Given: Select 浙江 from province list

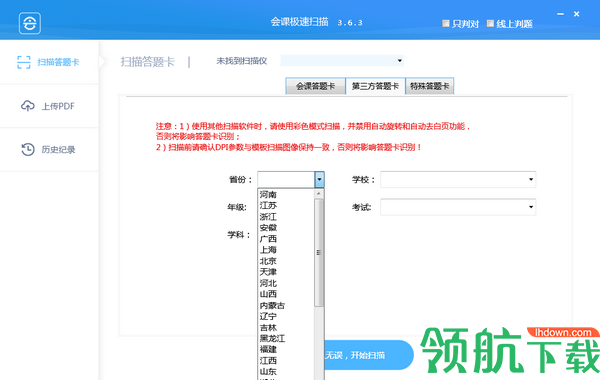Looking at the screenshot, I should point(286,217).
